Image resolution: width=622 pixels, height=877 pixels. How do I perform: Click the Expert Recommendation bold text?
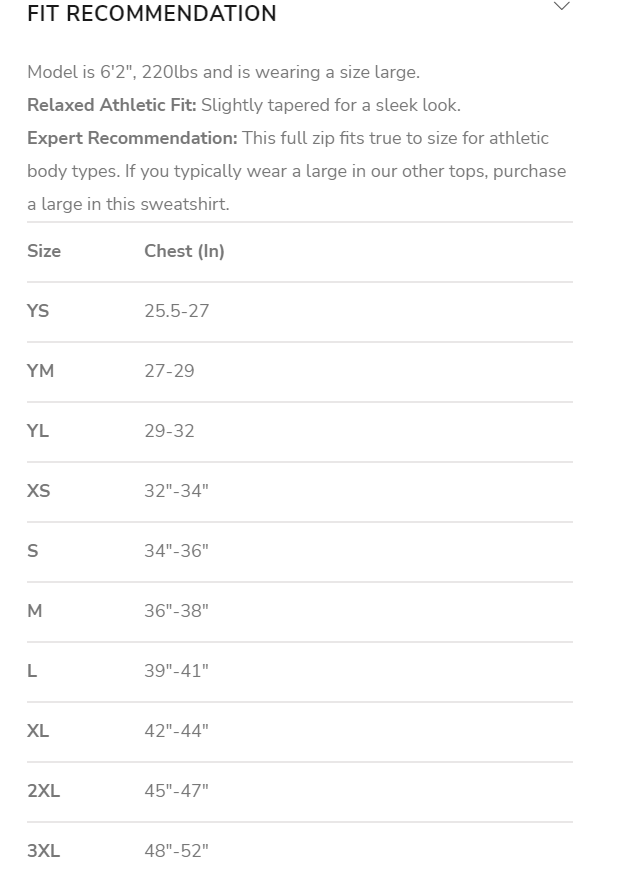click(132, 138)
